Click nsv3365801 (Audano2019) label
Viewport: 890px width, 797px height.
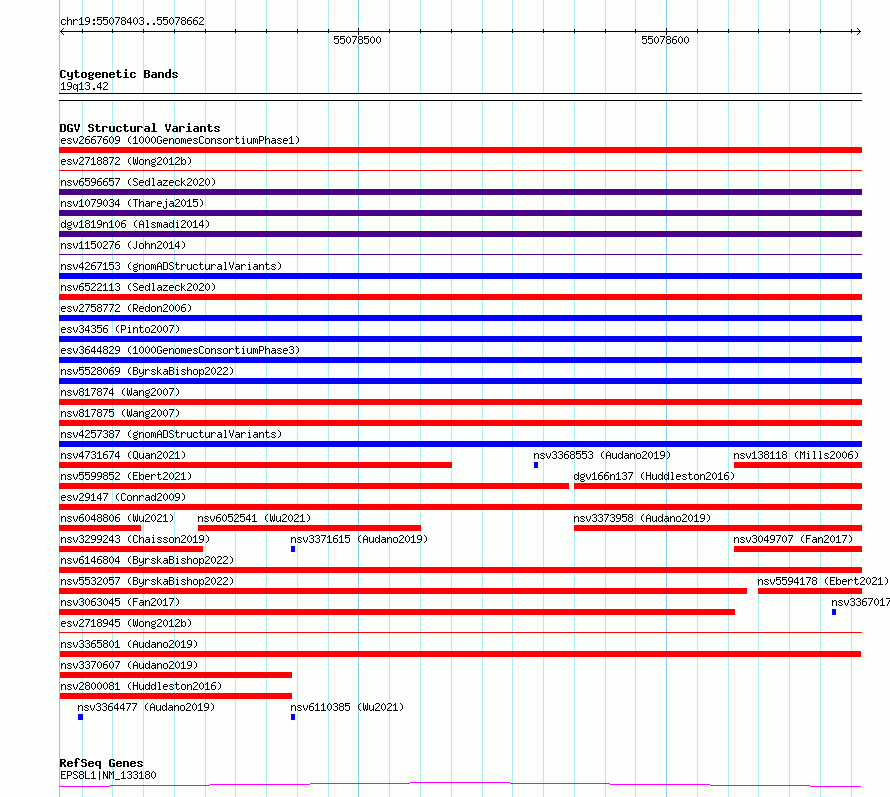point(129,644)
